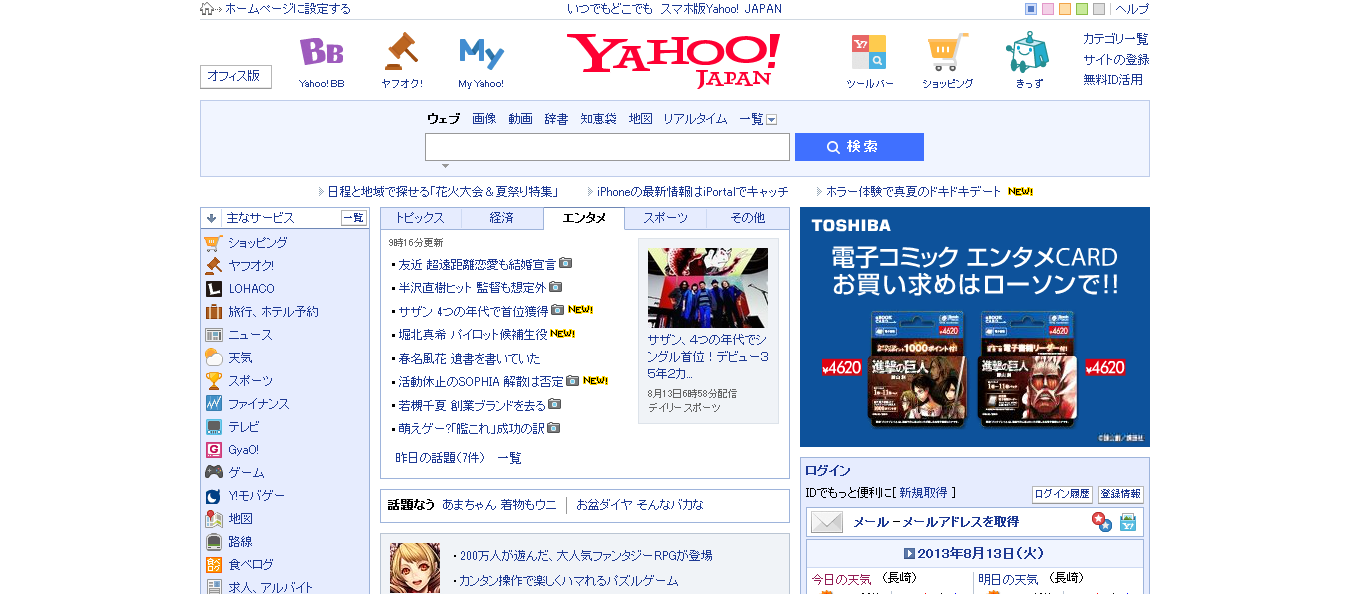
Task: Click the ログイン履歴 button
Action: (x=1062, y=494)
